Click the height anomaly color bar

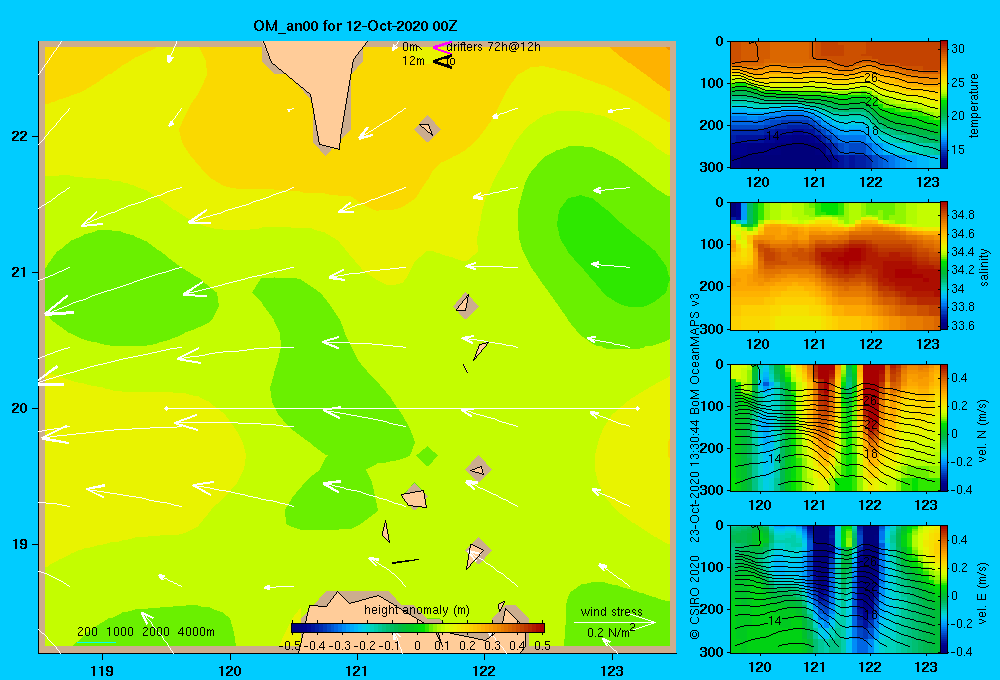click(418, 628)
